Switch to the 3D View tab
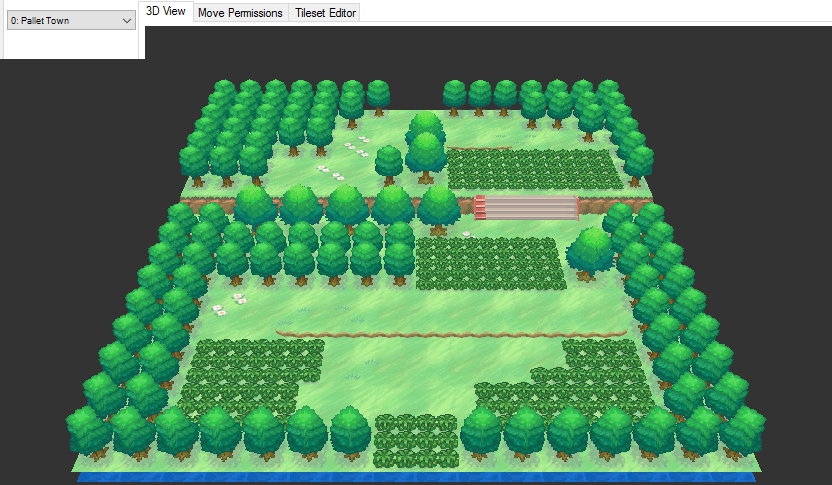832x485 pixels. click(166, 11)
